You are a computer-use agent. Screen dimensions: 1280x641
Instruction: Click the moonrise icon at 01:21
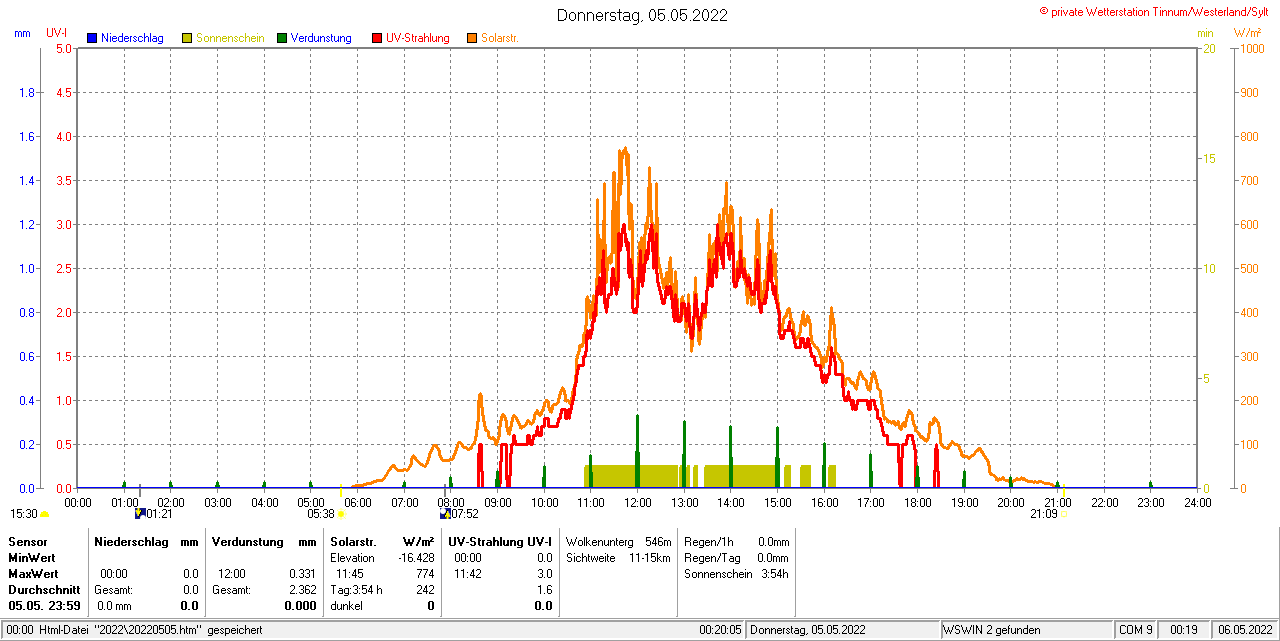[x=140, y=513]
